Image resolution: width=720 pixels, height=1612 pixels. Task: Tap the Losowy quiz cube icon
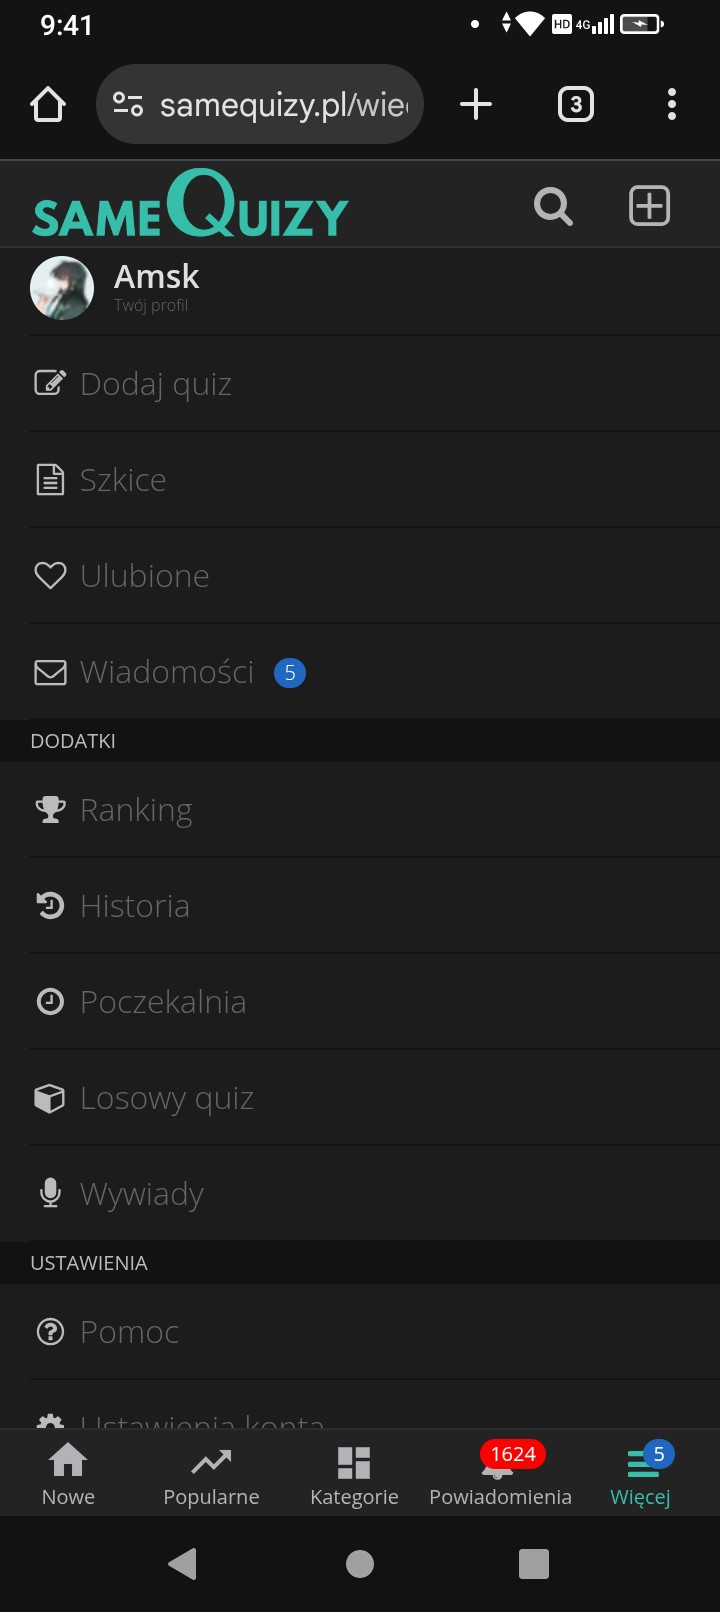(x=50, y=1098)
